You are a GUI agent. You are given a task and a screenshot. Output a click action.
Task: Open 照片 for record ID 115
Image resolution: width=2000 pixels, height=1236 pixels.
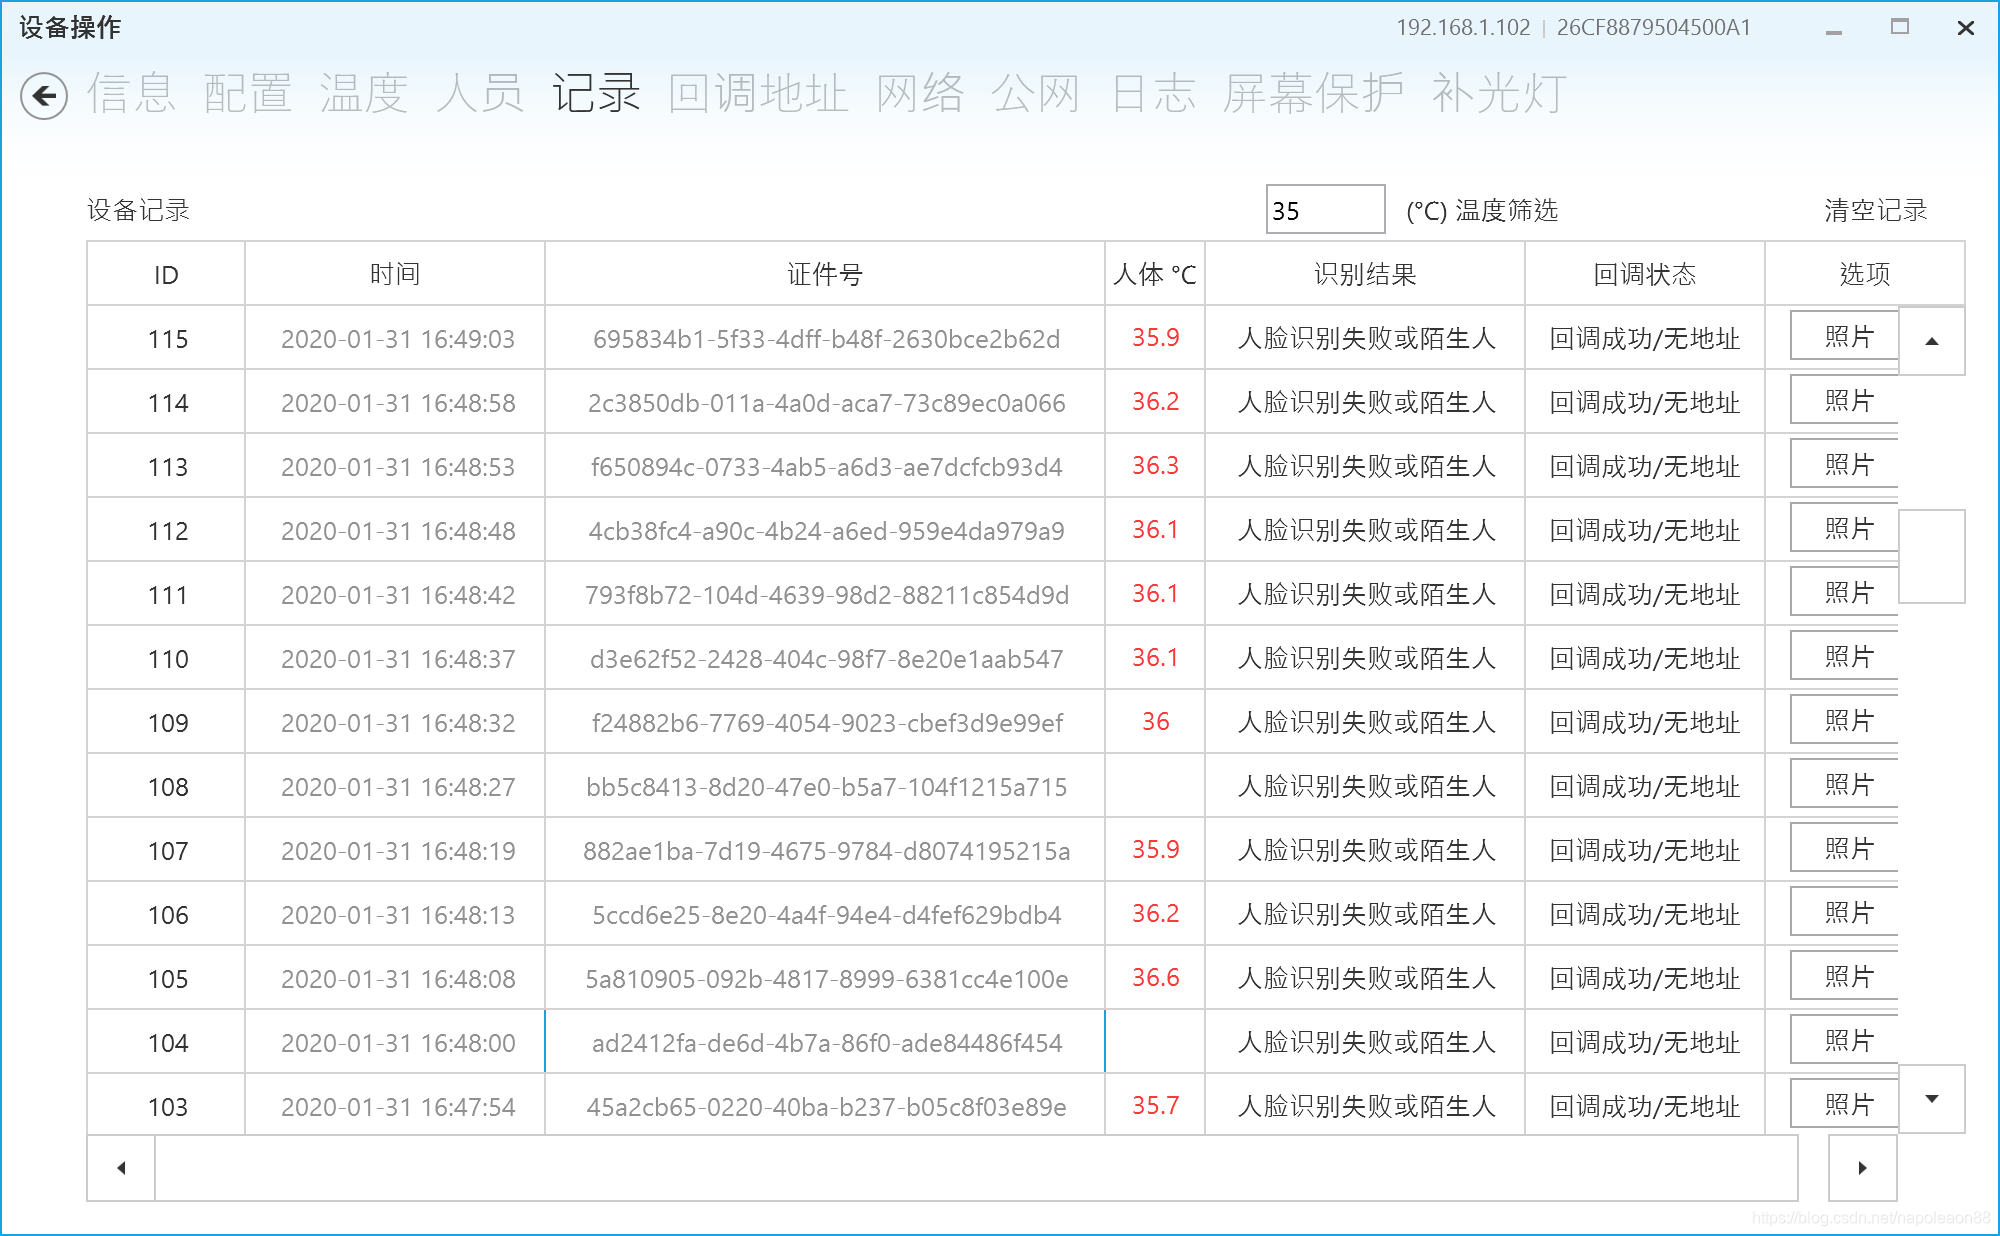pos(1846,337)
